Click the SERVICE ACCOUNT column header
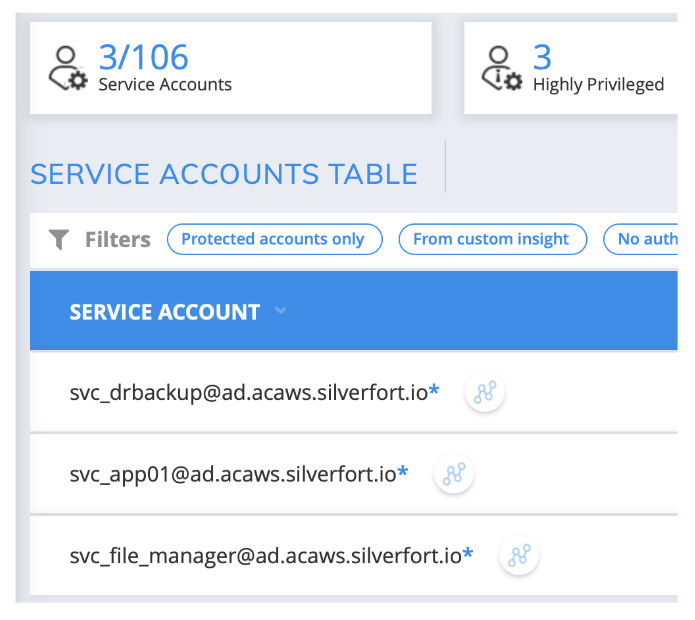The image size is (695, 620). (x=164, y=312)
